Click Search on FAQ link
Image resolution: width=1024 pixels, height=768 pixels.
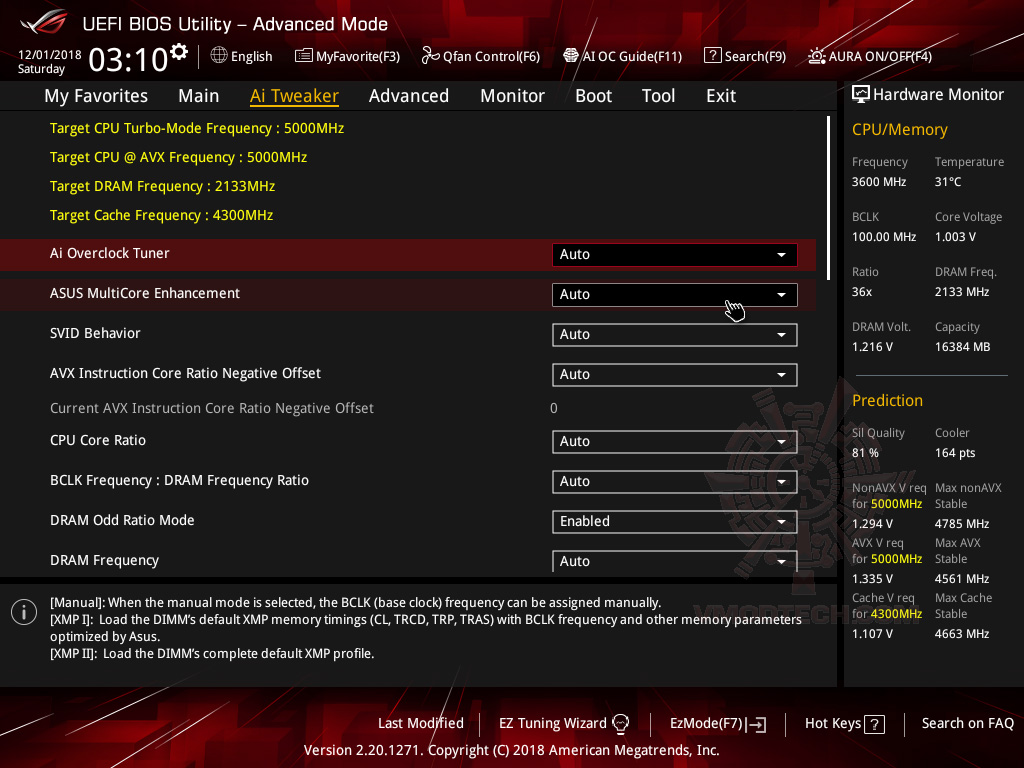click(967, 723)
